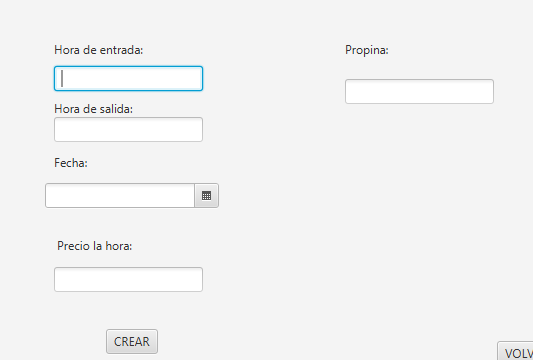Click the Hora de entrada text field
533x360 pixels.
(128, 79)
